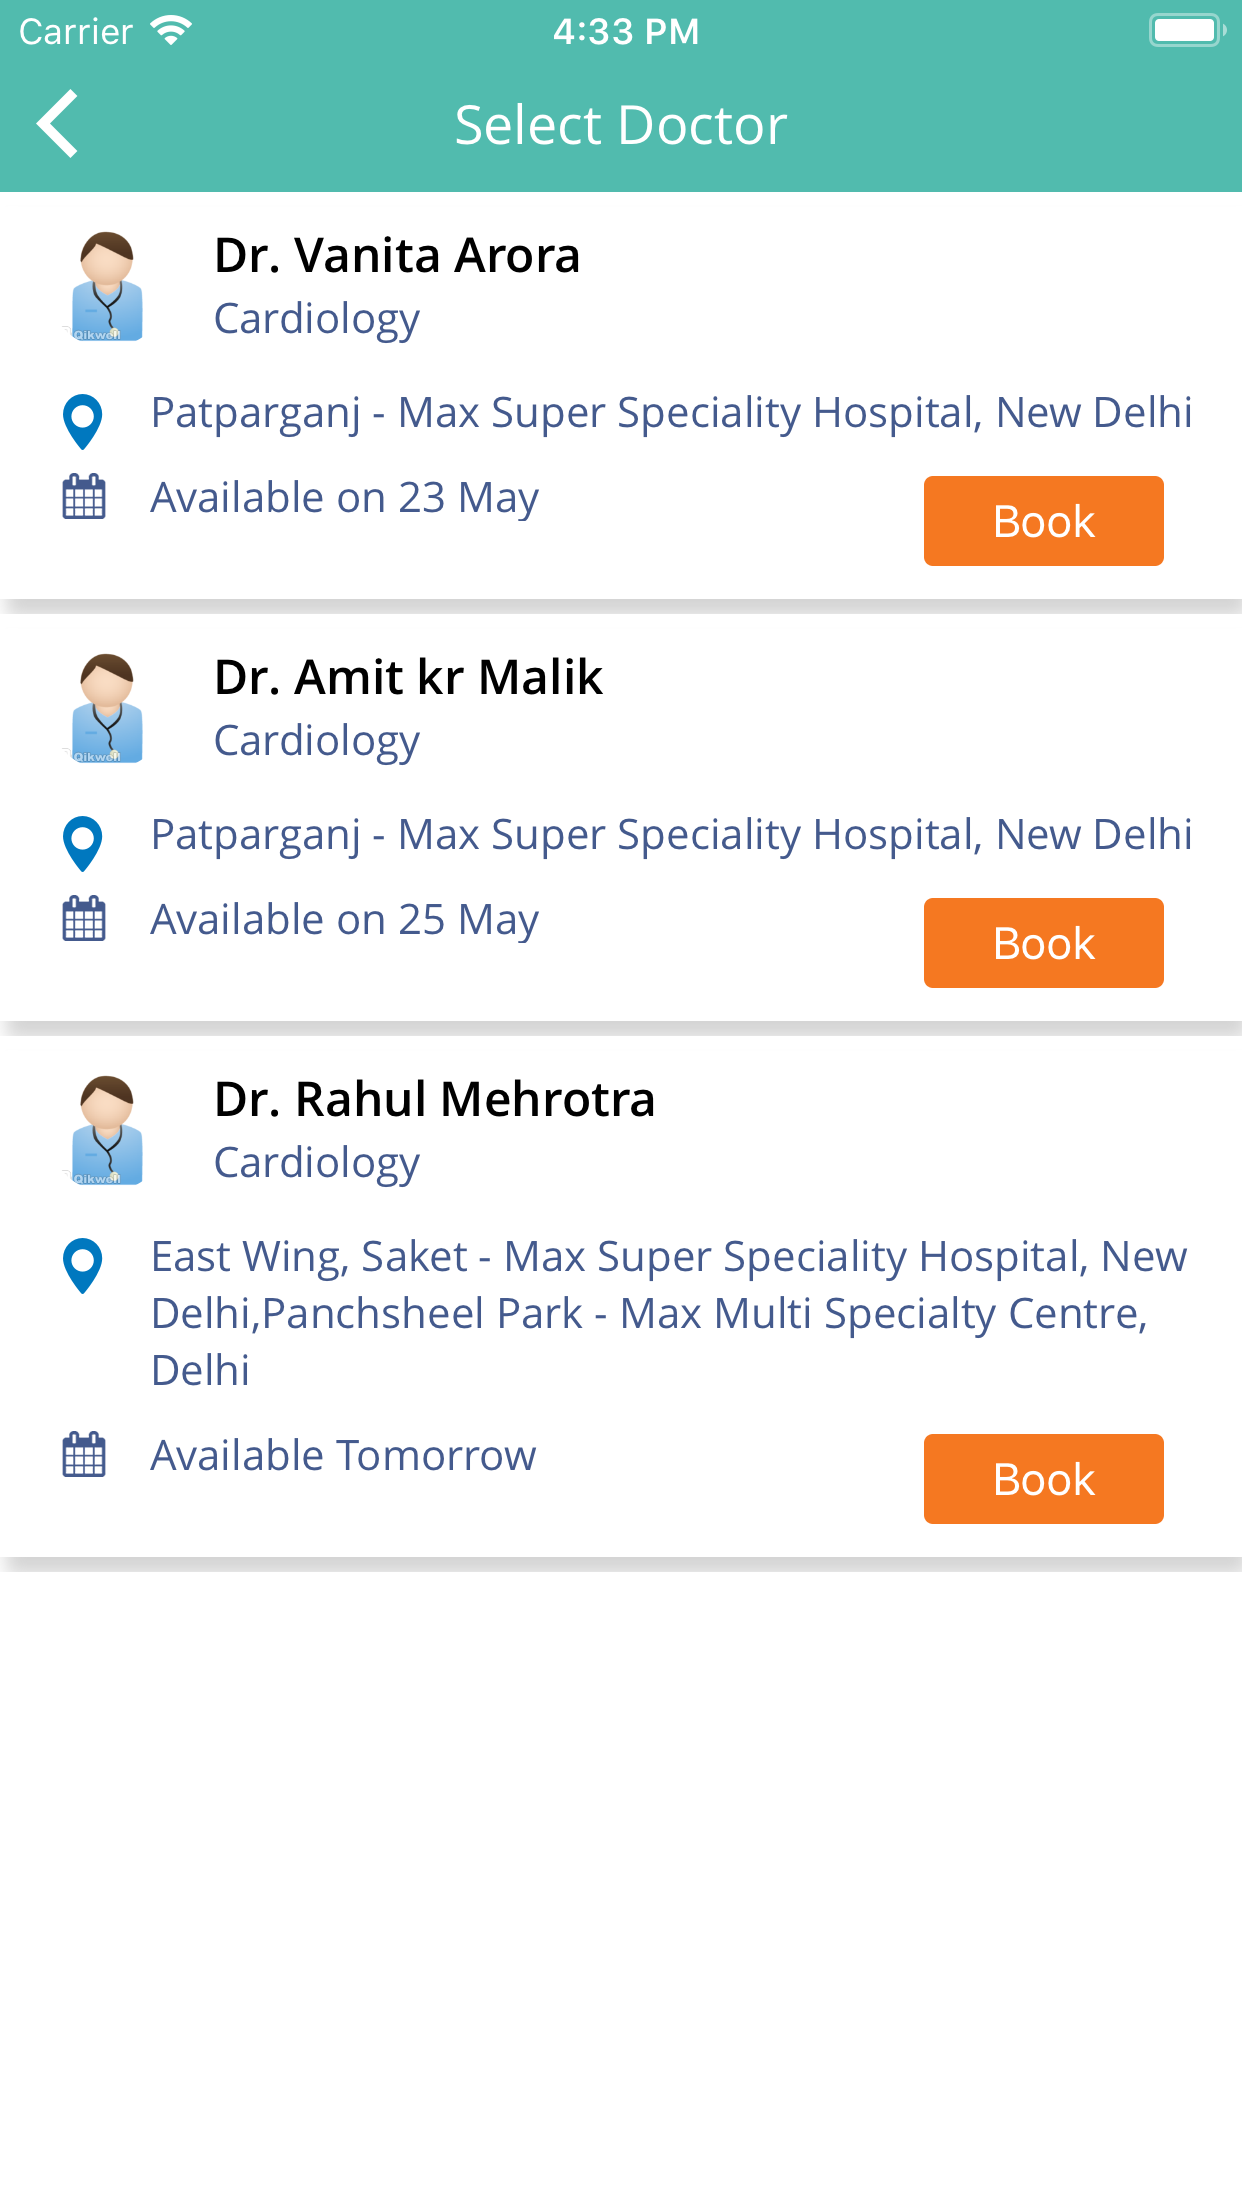Open Dr. Amit kr Malik's name
Viewport: 1242px width, 2208px height.
coord(408,678)
